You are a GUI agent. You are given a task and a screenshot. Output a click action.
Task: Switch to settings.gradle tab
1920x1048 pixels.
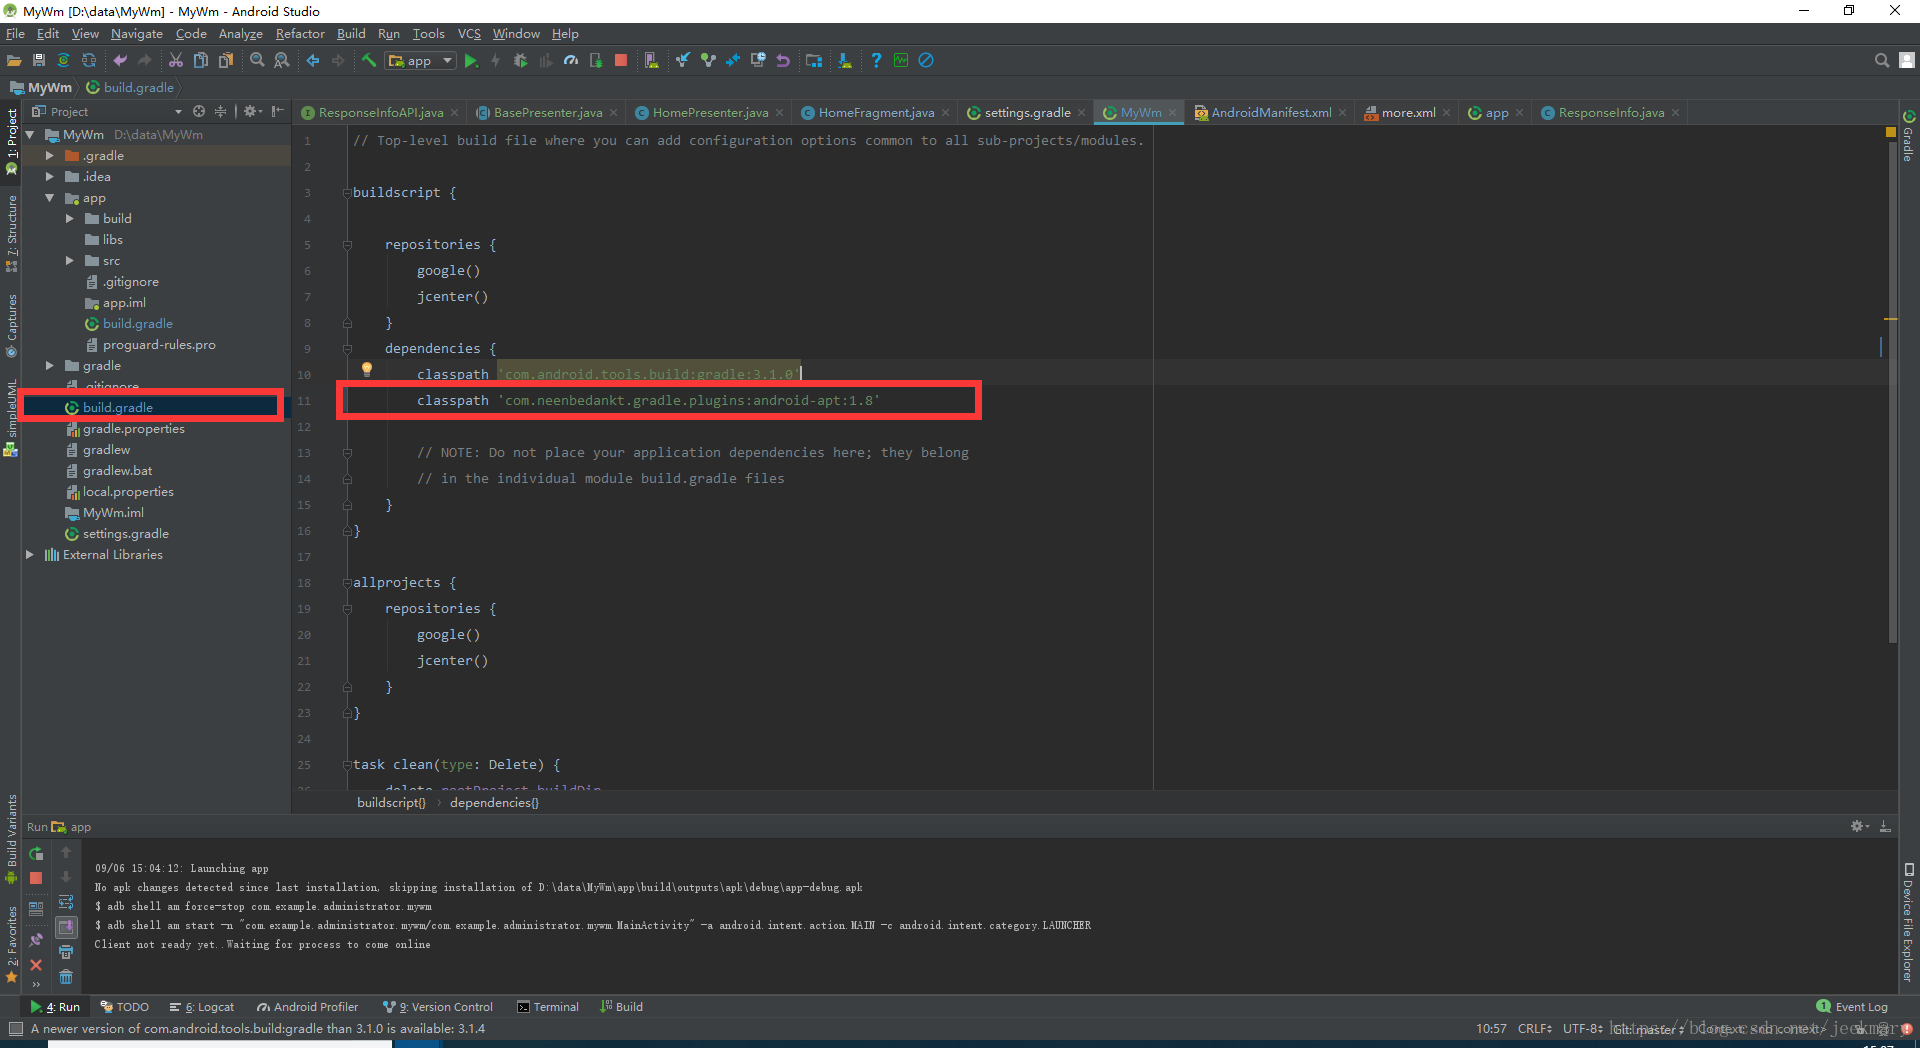[1027, 113]
